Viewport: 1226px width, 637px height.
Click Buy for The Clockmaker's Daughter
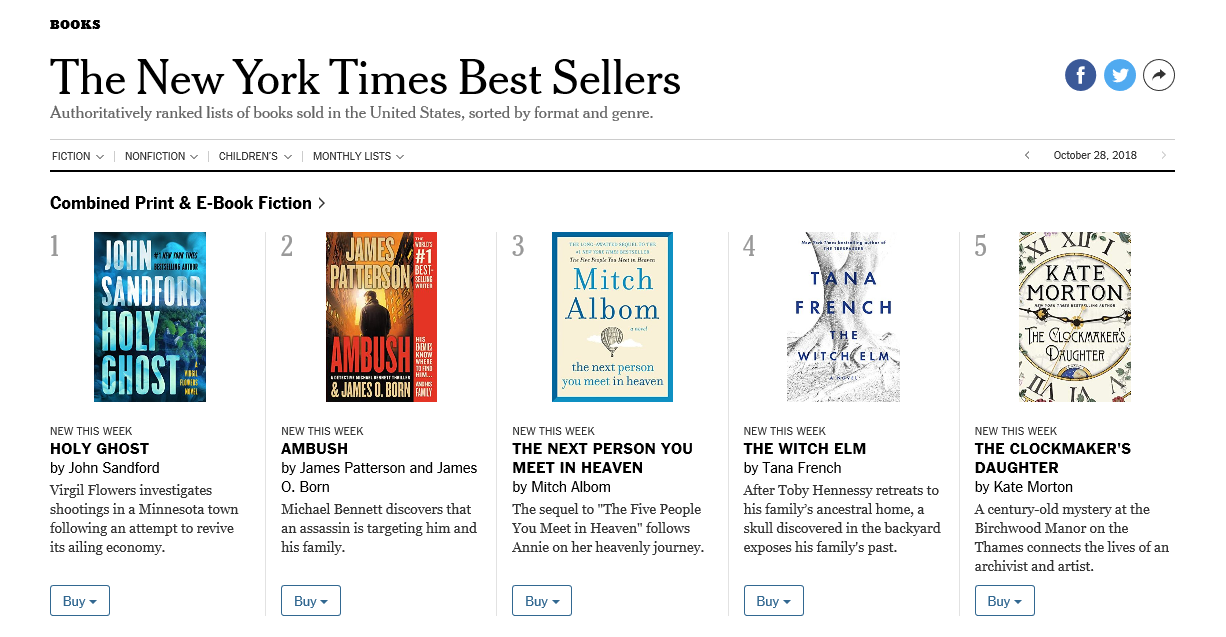click(x=1004, y=601)
